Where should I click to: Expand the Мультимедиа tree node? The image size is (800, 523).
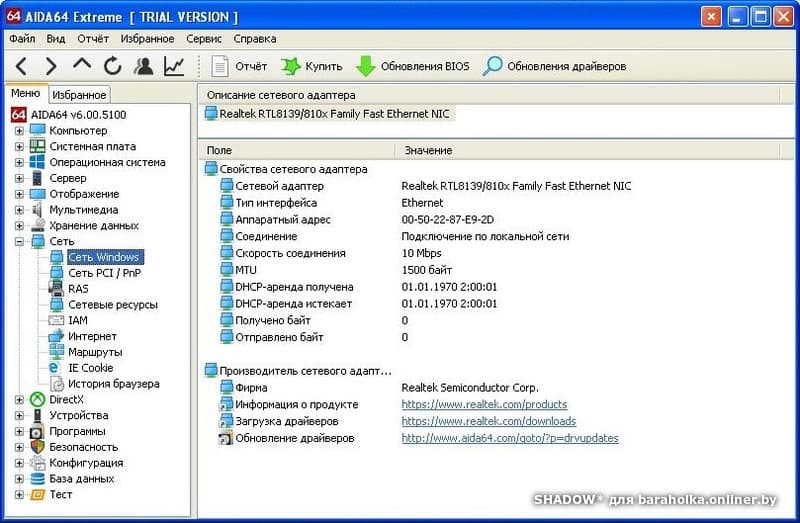pyautogui.click(x=19, y=210)
